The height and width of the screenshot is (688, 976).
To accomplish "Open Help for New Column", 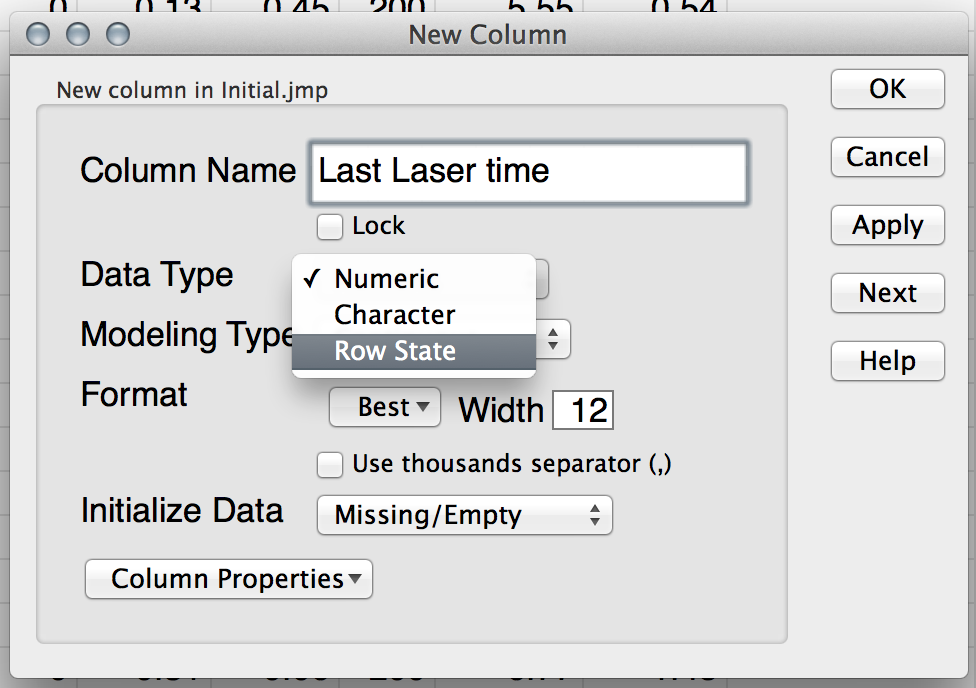I will coord(887,361).
